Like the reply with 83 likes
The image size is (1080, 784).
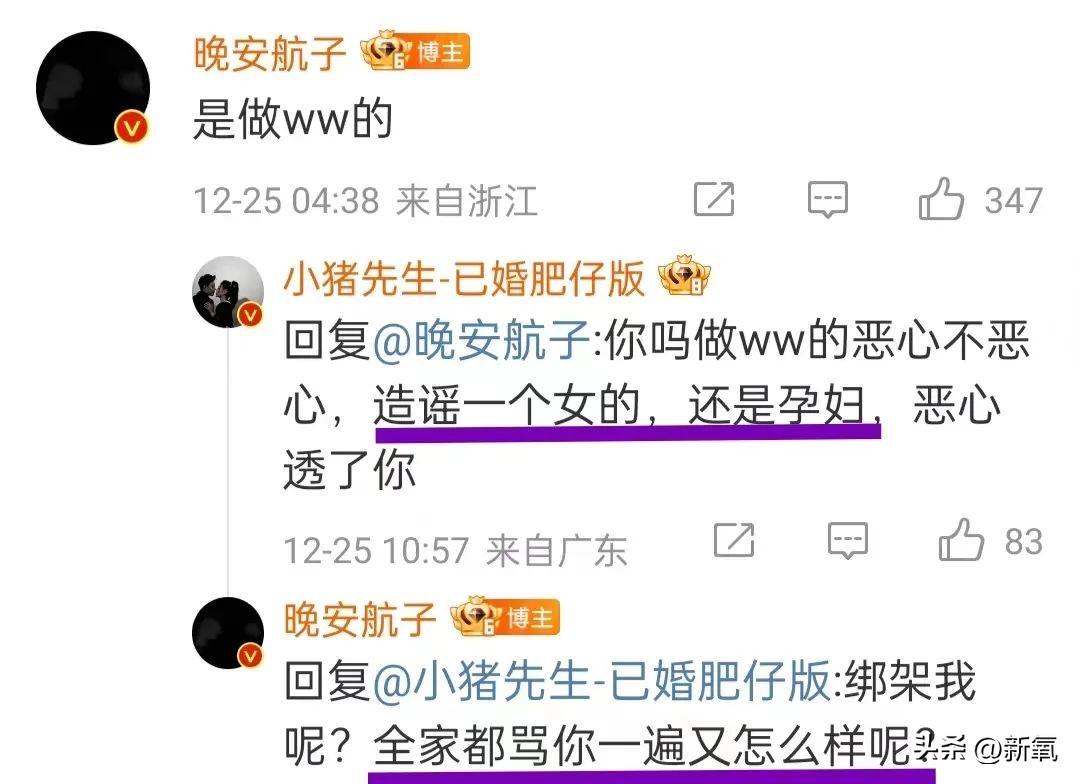click(x=961, y=540)
